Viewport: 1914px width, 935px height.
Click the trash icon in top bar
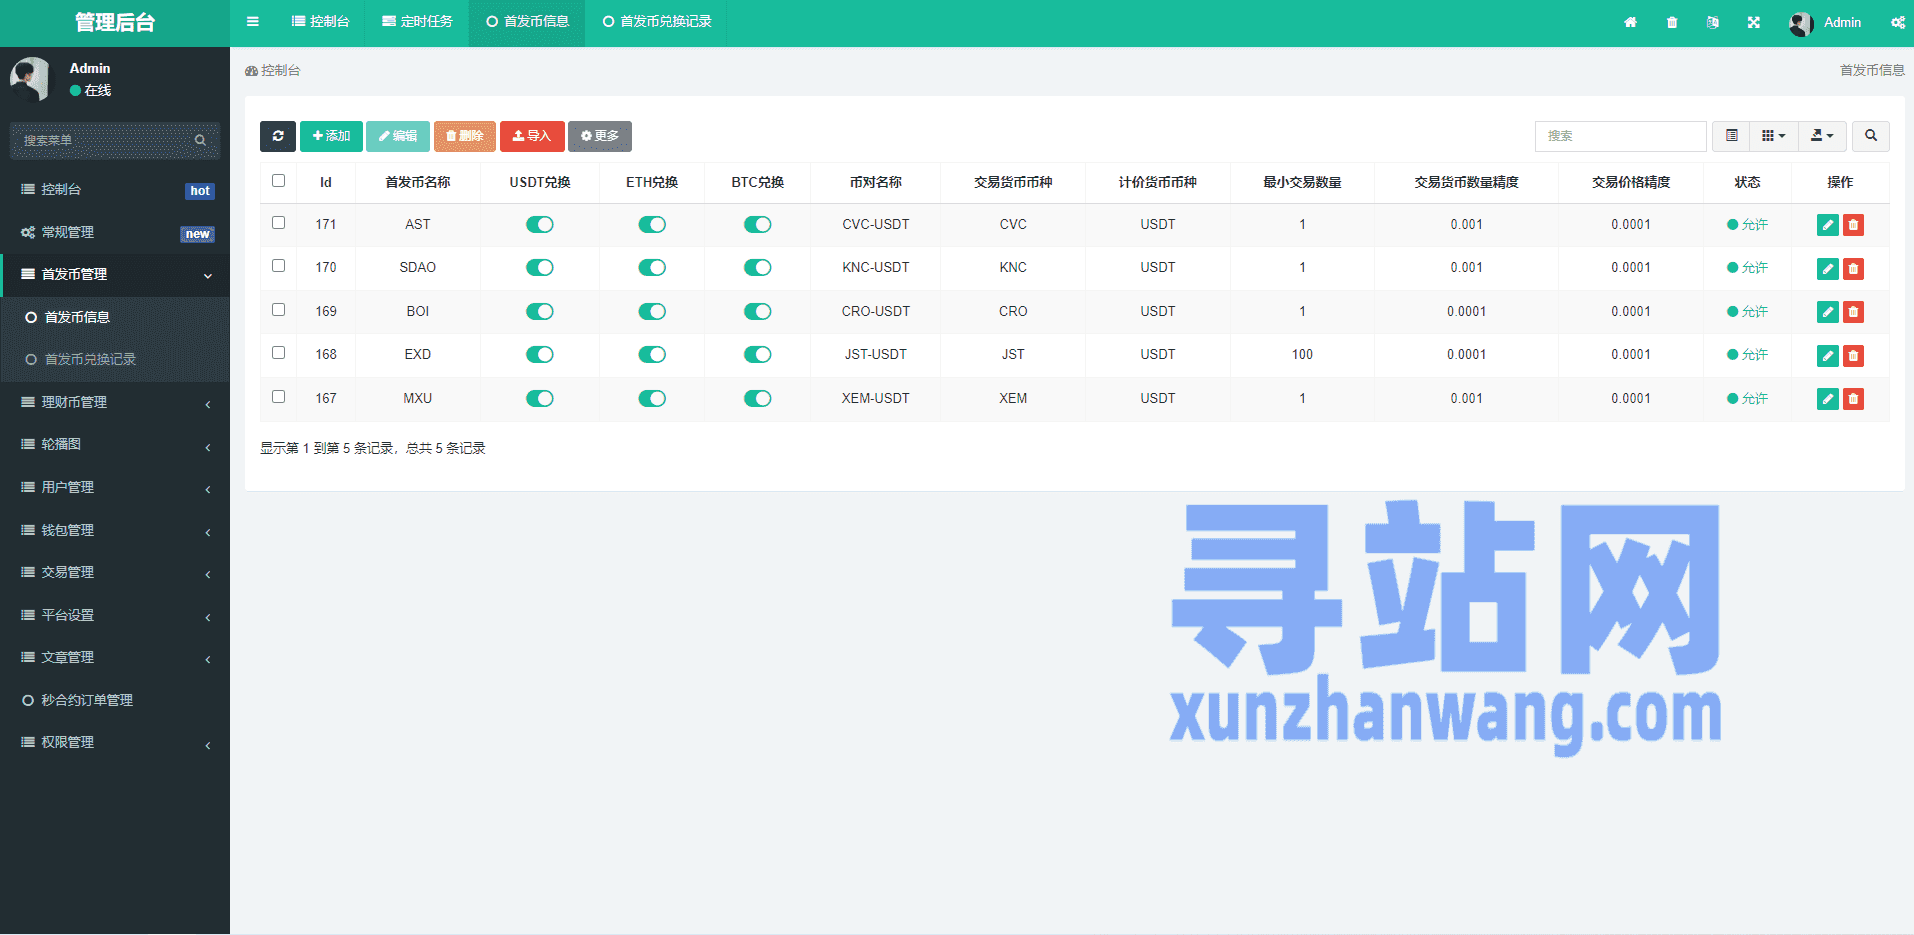(x=1672, y=22)
